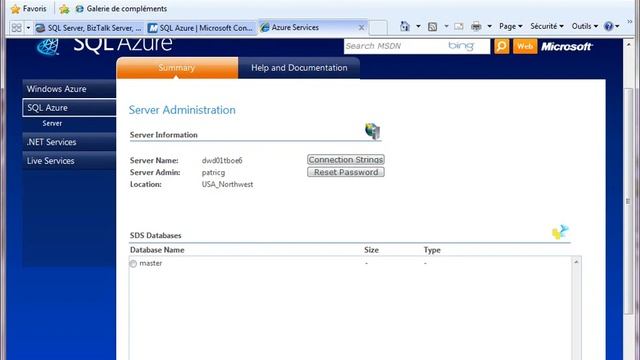Click the Reset Password button
This screenshot has height=360, width=640.
(346, 172)
